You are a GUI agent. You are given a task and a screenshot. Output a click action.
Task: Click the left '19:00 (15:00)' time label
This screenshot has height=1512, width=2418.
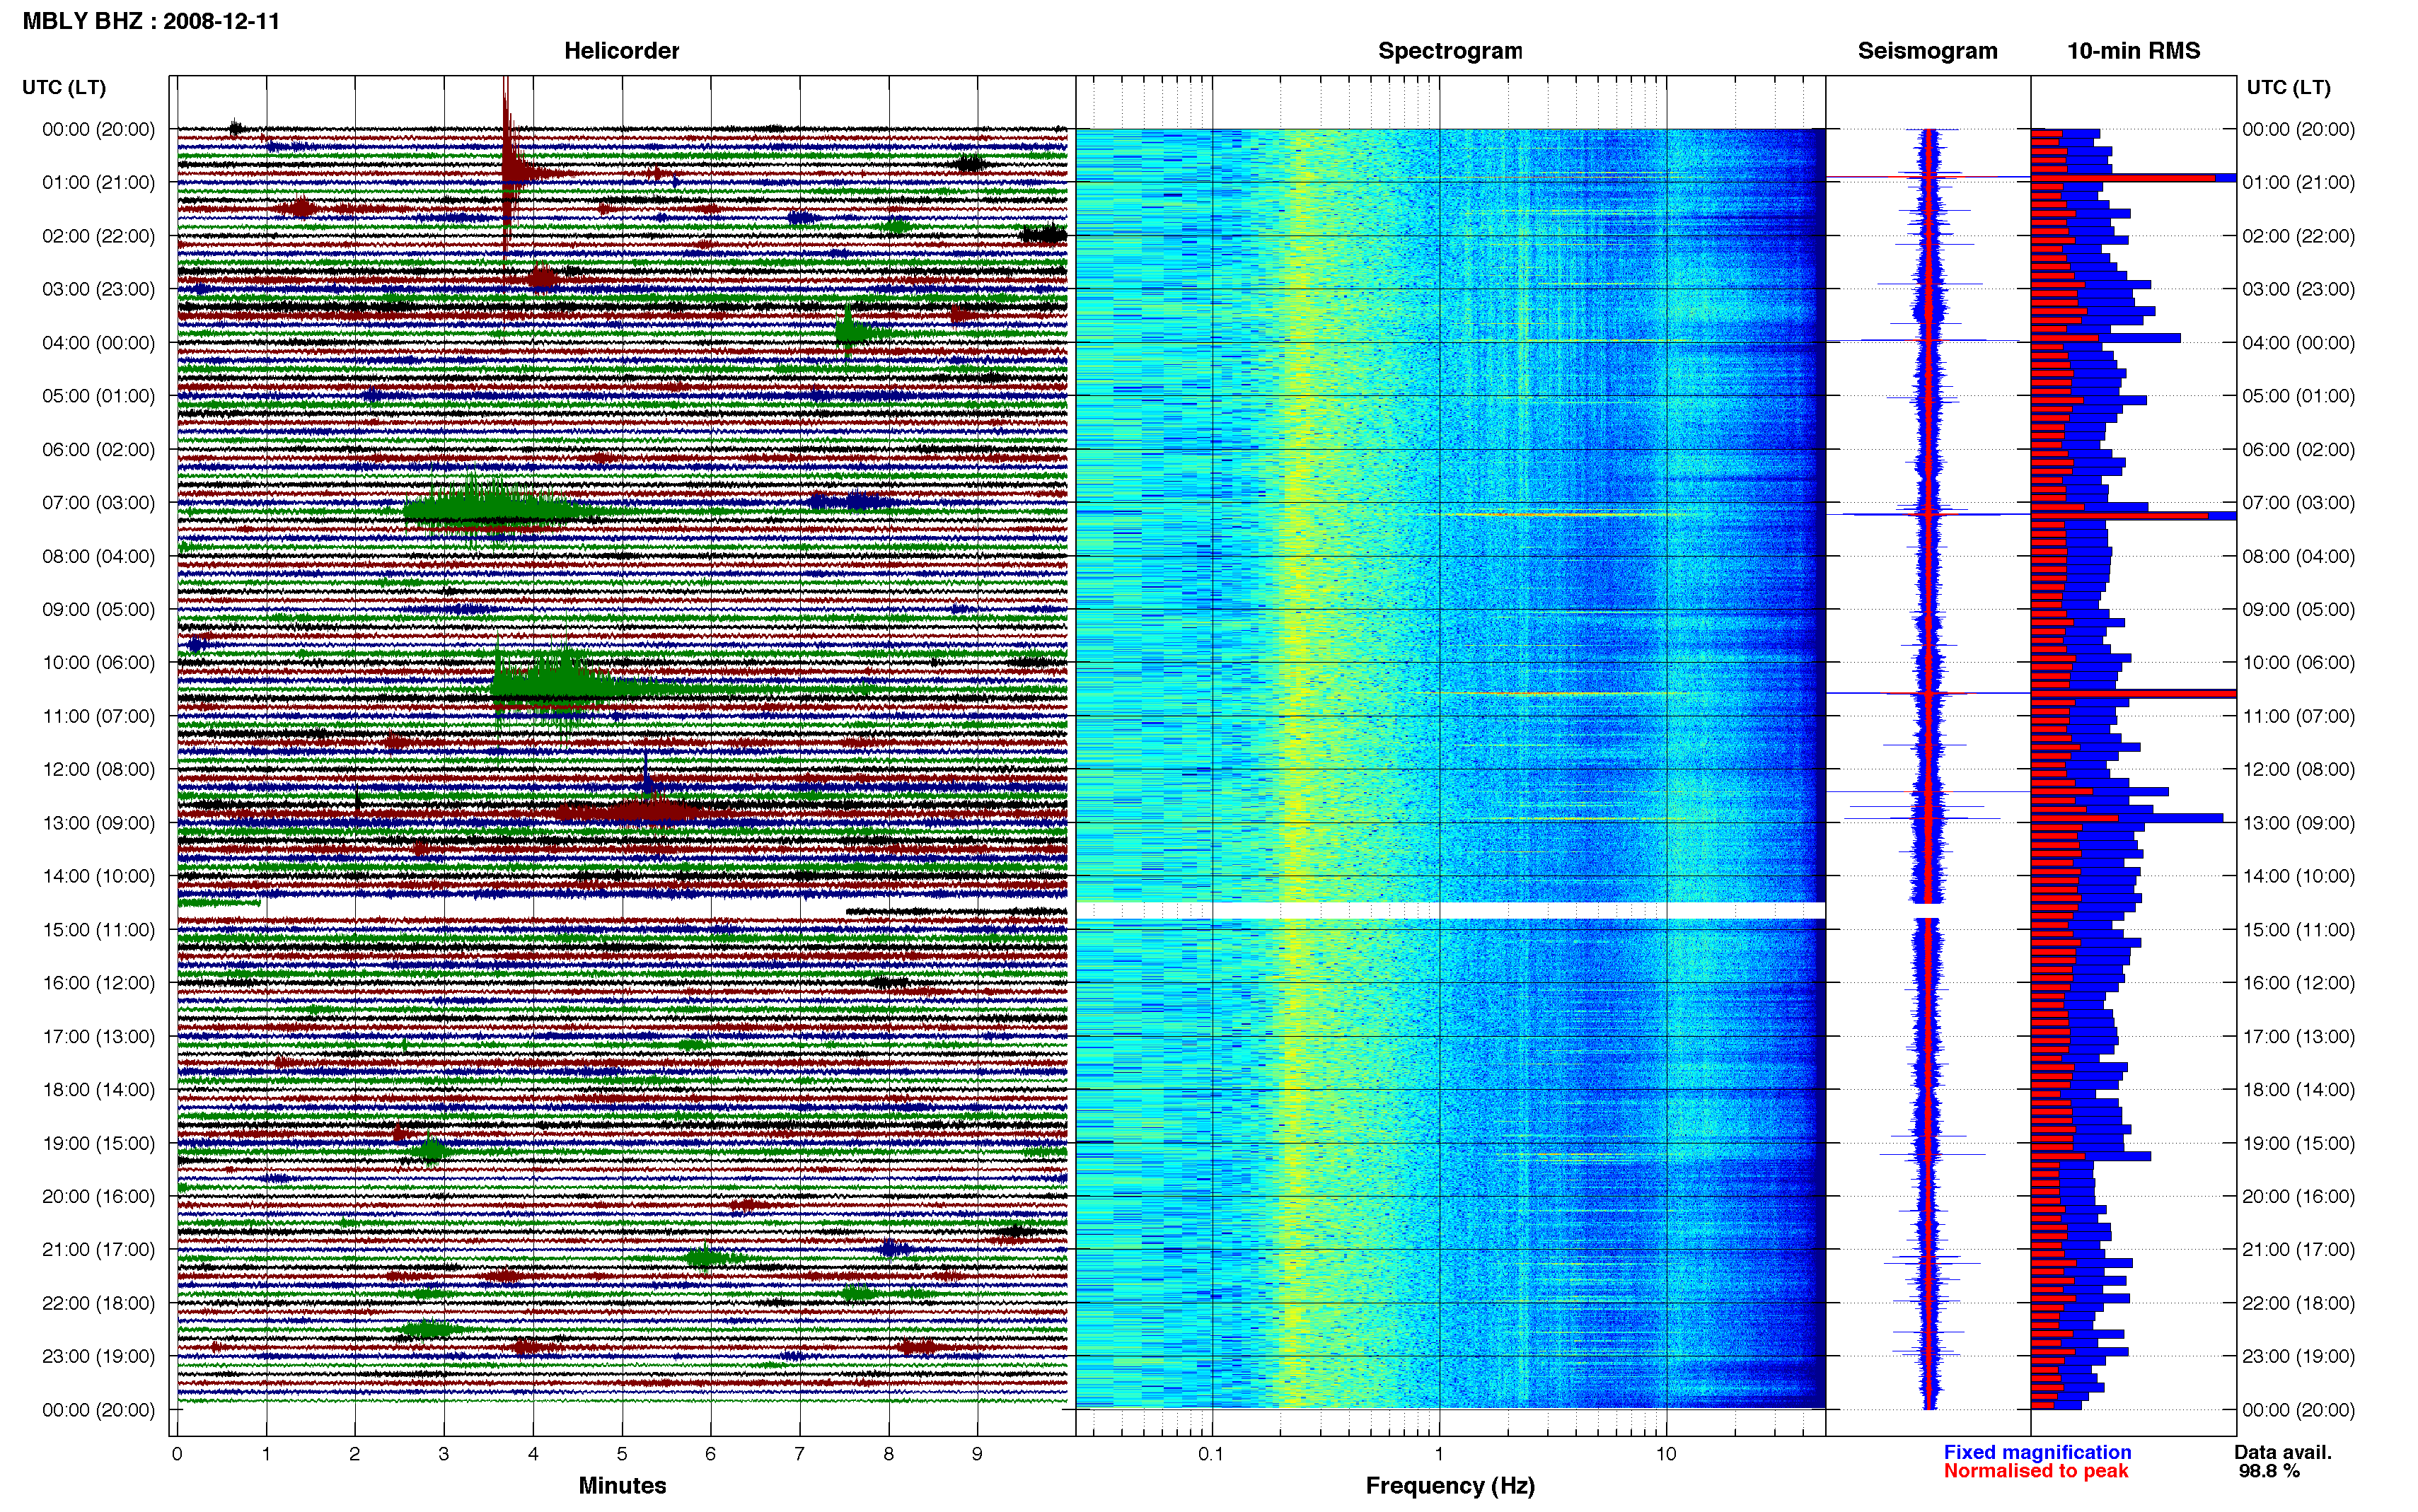(x=99, y=1143)
